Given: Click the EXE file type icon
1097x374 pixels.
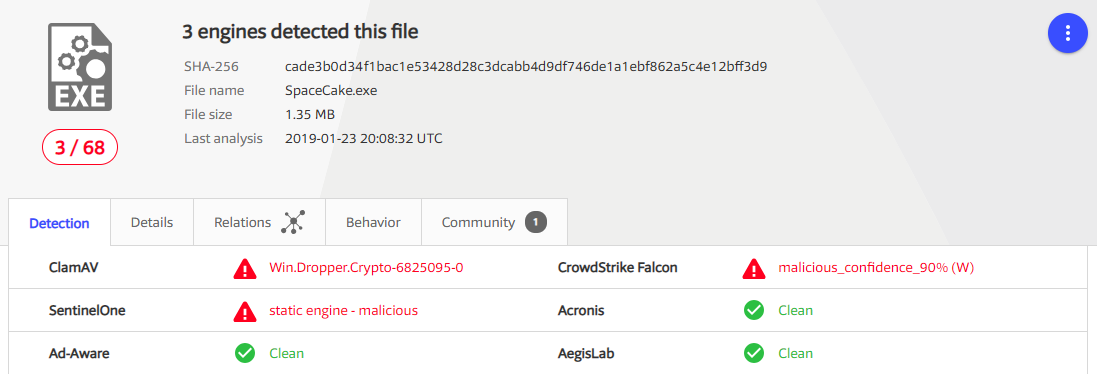Looking at the screenshot, I should [80, 66].
